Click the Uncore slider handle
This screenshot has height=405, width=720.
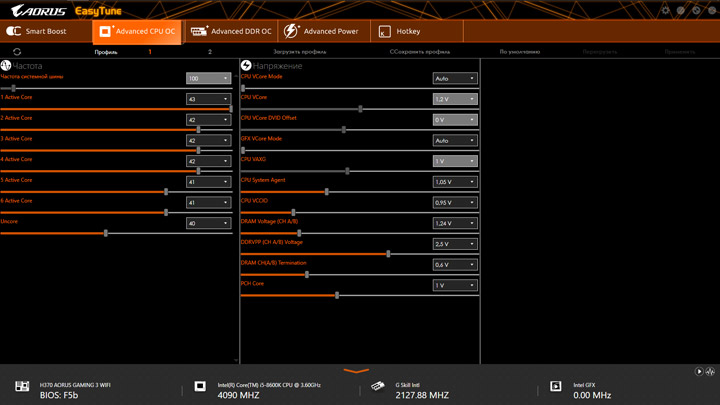[106, 233]
